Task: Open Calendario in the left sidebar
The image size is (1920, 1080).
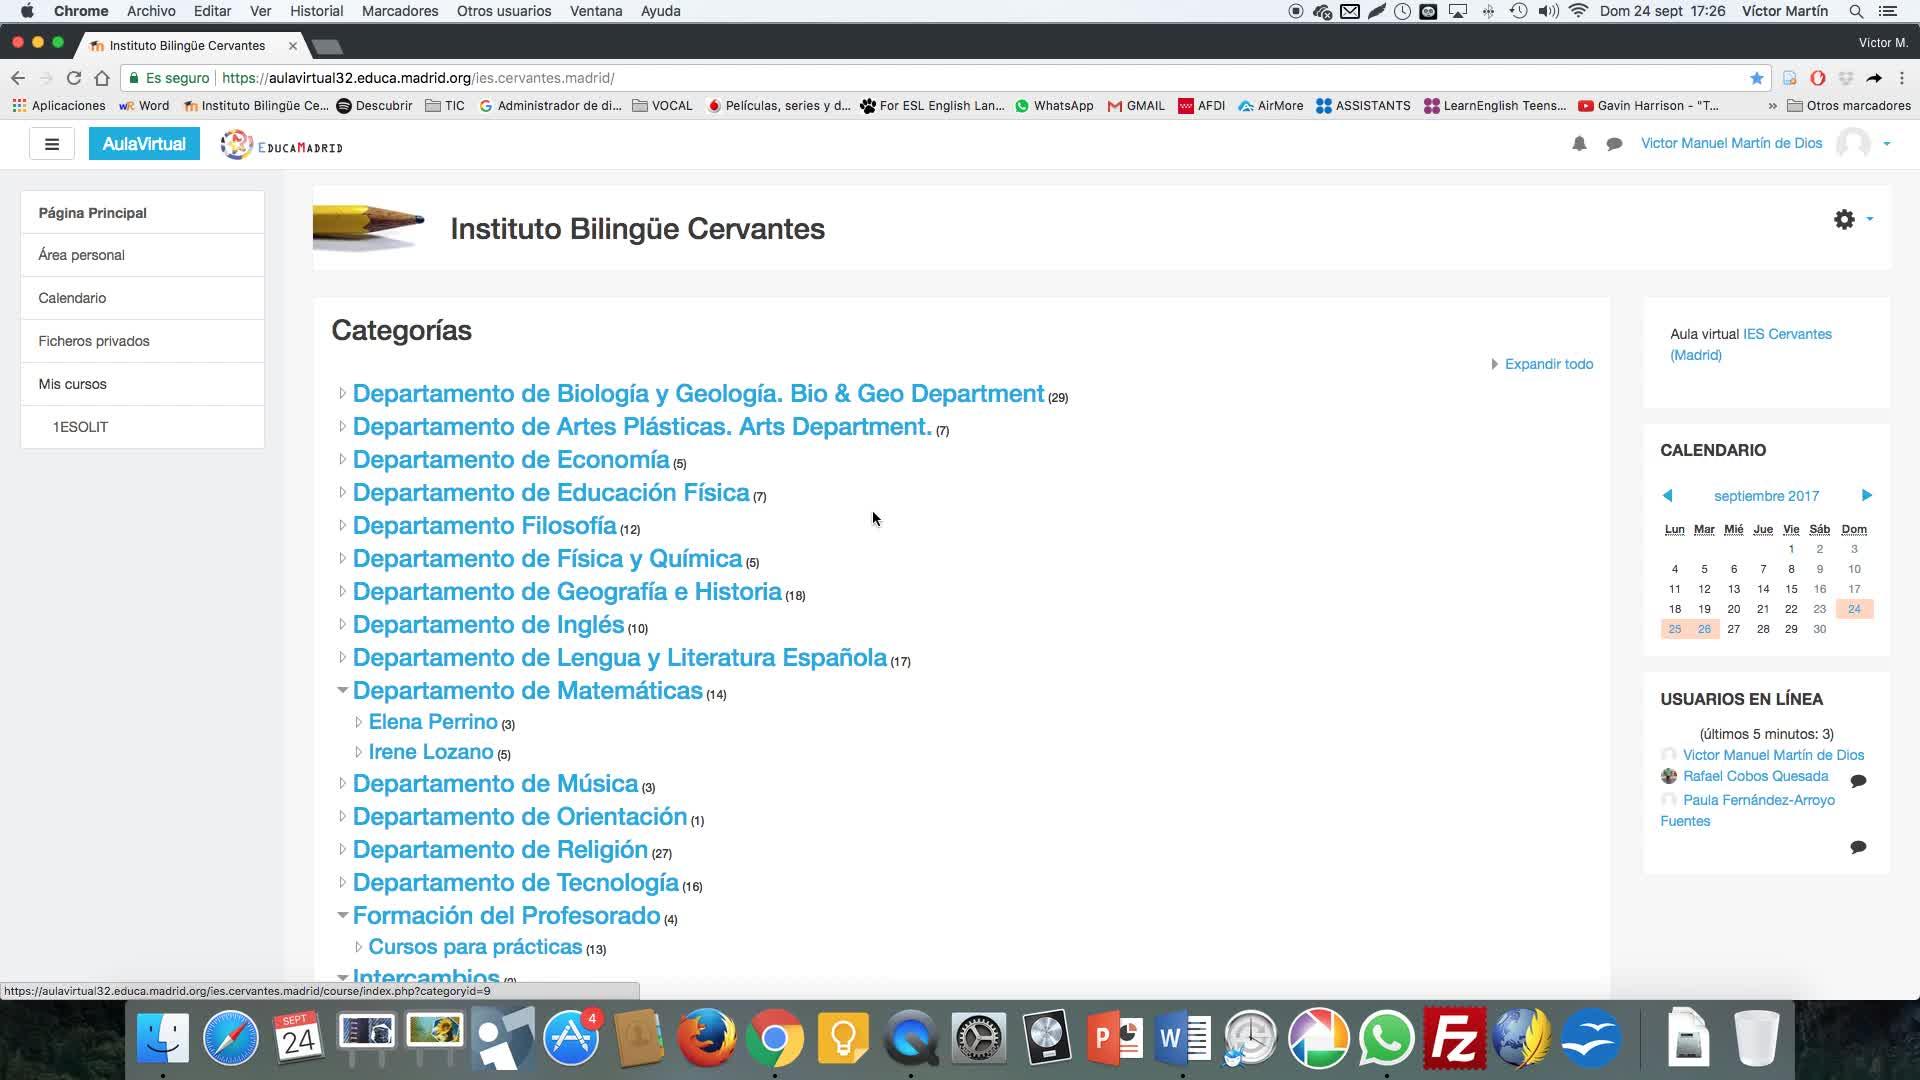Action: pos(72,298)
